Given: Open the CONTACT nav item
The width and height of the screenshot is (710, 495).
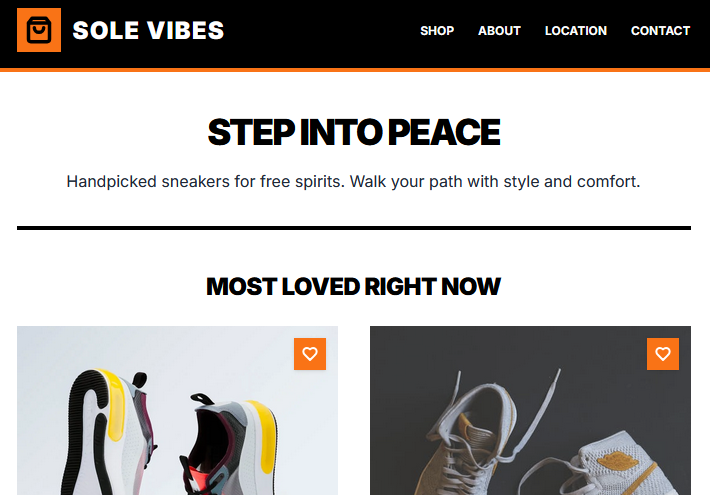Looking at the screenshot, I should coord(660,31).
